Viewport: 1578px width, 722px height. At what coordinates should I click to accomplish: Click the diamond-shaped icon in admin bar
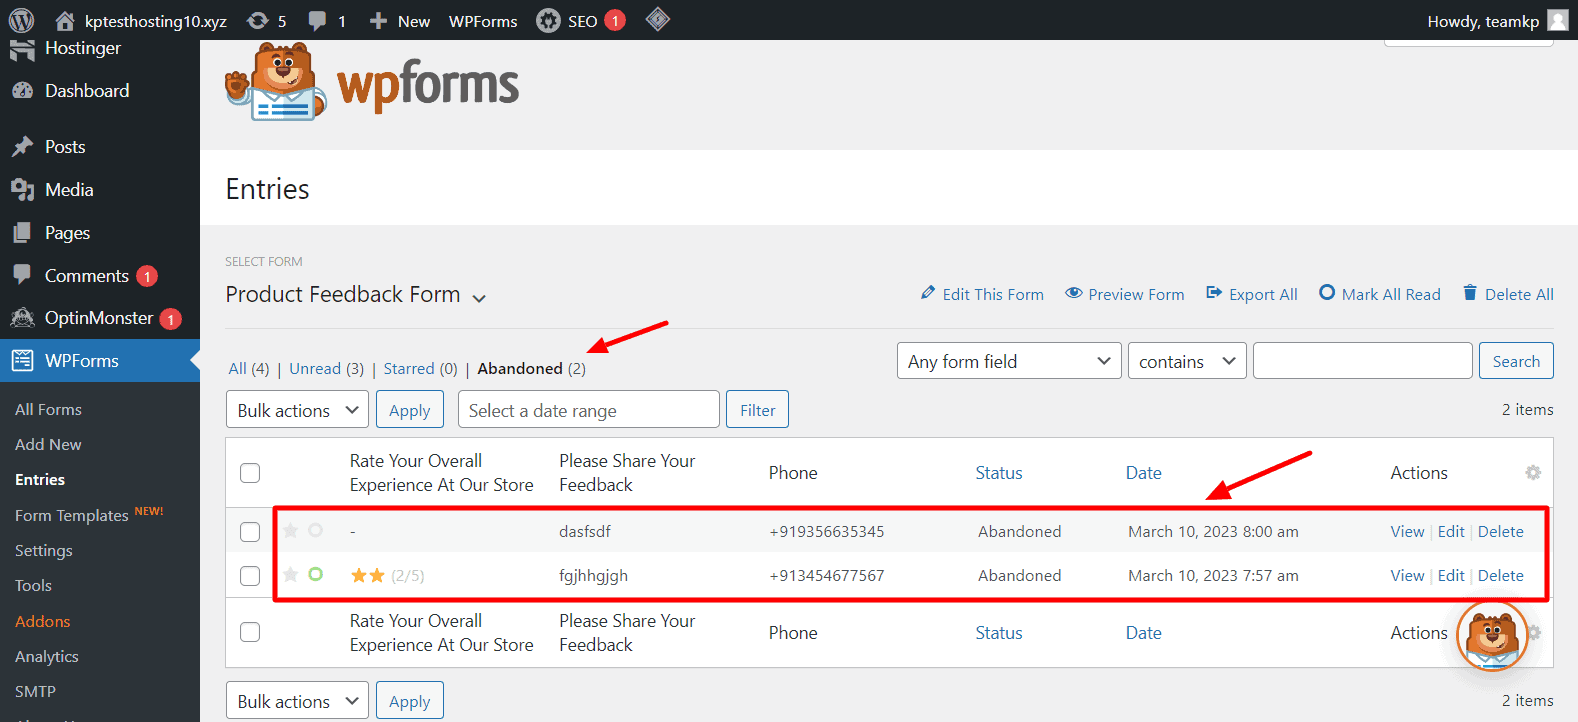pyautogui.click(x=658, y=19)
